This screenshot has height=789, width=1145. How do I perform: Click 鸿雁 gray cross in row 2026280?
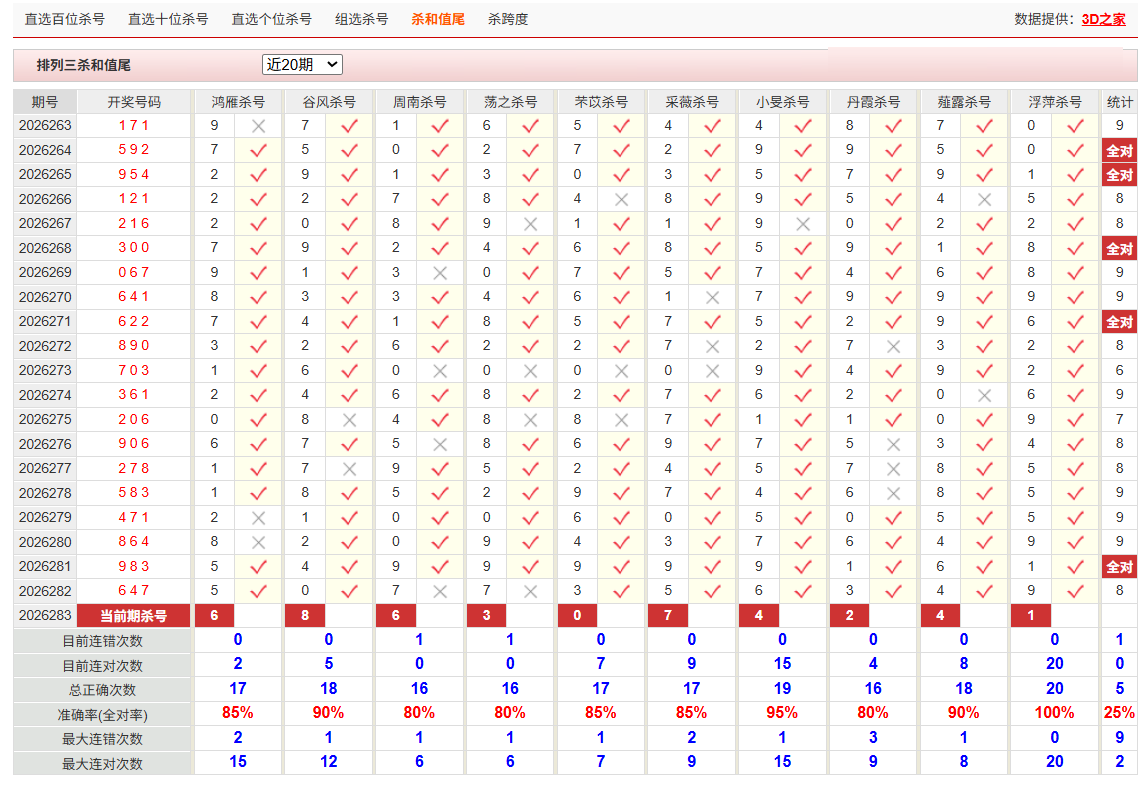pos(259,543)
